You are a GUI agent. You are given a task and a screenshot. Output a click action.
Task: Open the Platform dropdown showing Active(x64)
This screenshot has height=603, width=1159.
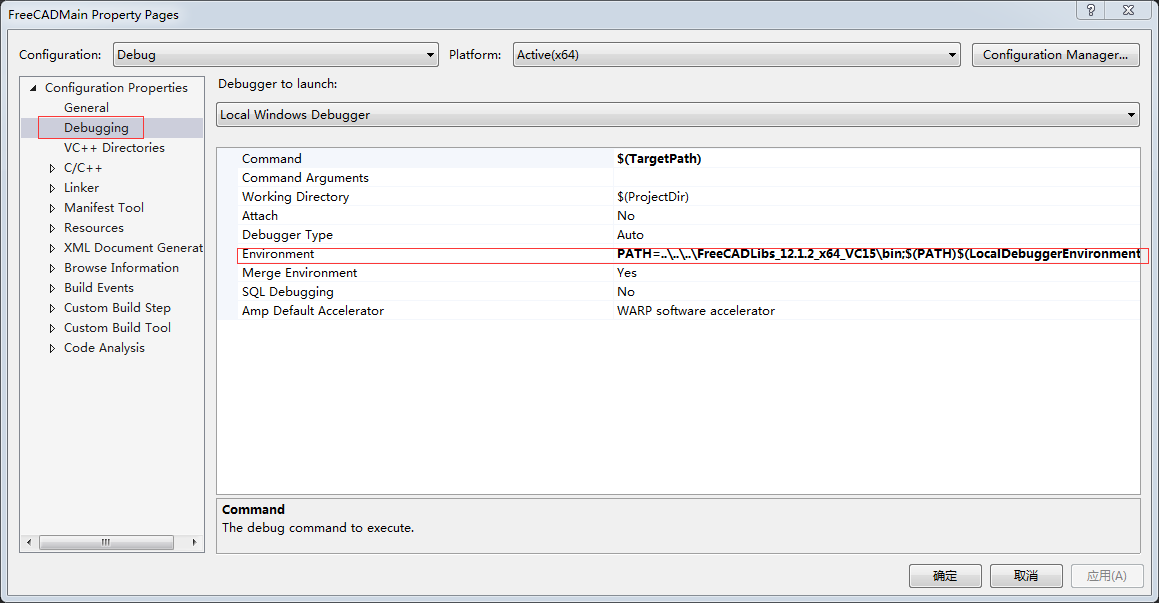coord(737,55)
